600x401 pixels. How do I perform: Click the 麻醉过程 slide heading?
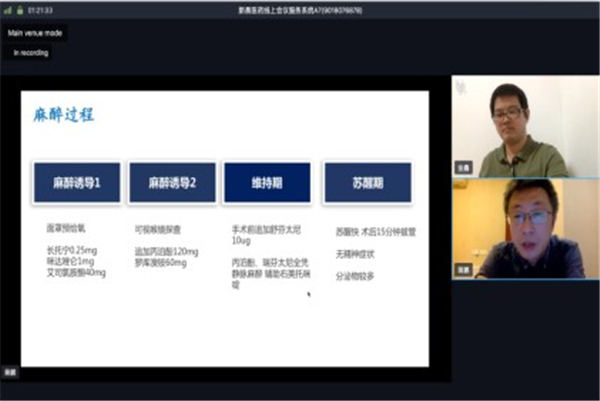point(65,115)
